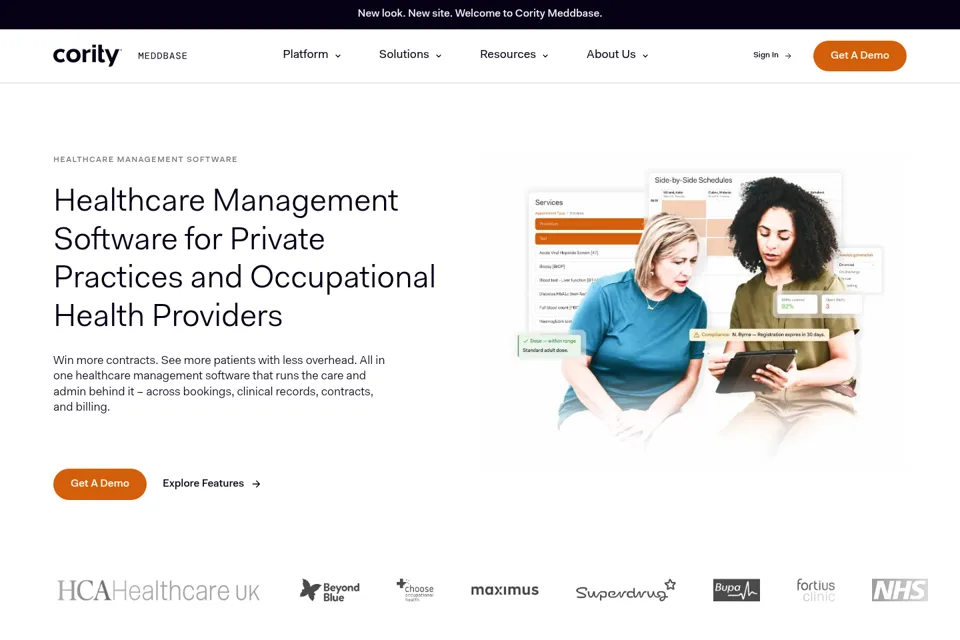Screen dimensions: 960x640
Task: Click the Superdrug logo
Action: pos(626,590)
